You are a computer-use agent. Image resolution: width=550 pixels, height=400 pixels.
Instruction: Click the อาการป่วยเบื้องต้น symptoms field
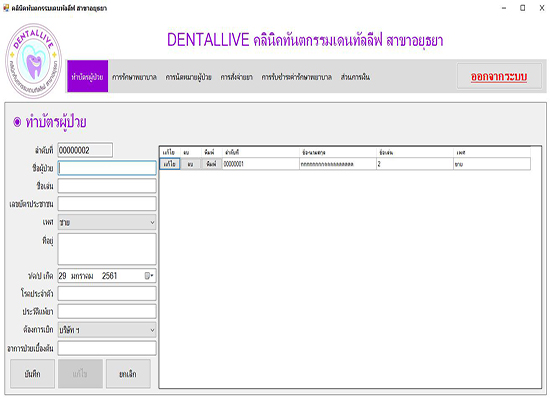point(107,348)
